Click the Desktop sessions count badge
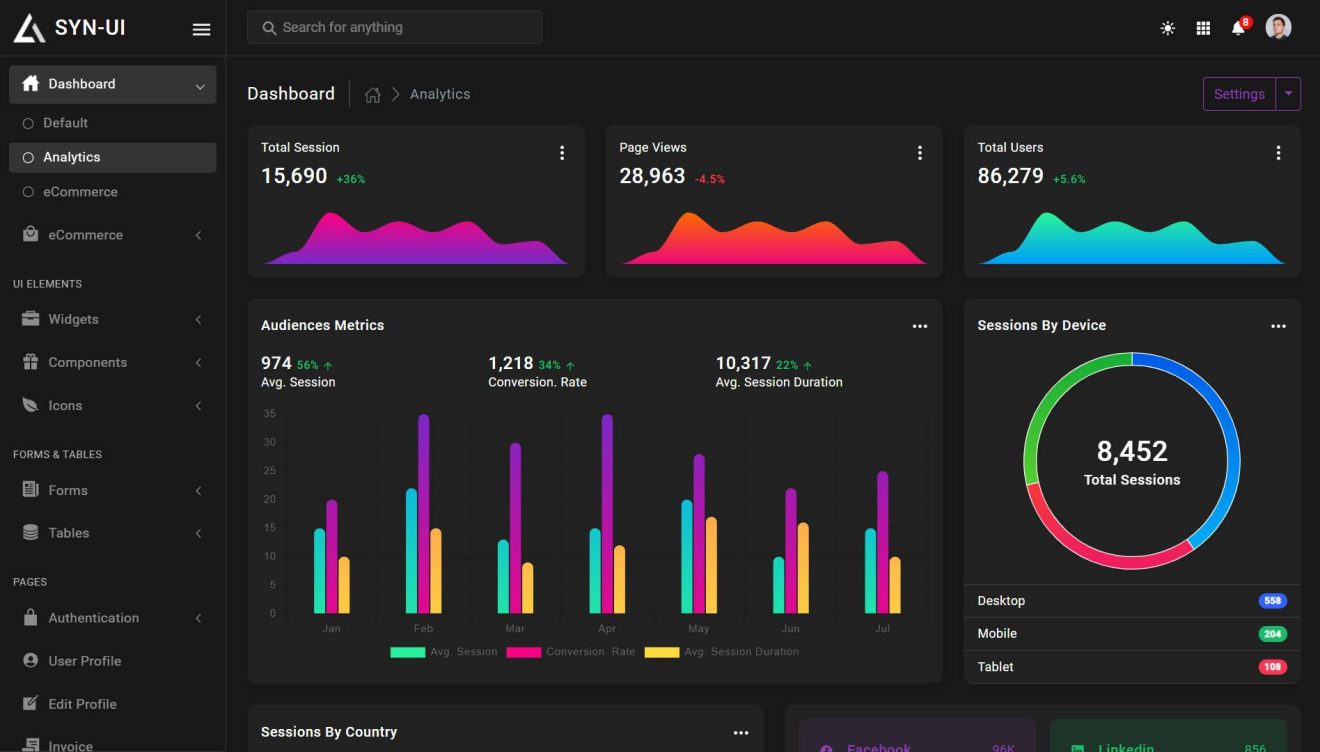The width and height of the screenshot is (1320, 752). (x=1271, y=600)
